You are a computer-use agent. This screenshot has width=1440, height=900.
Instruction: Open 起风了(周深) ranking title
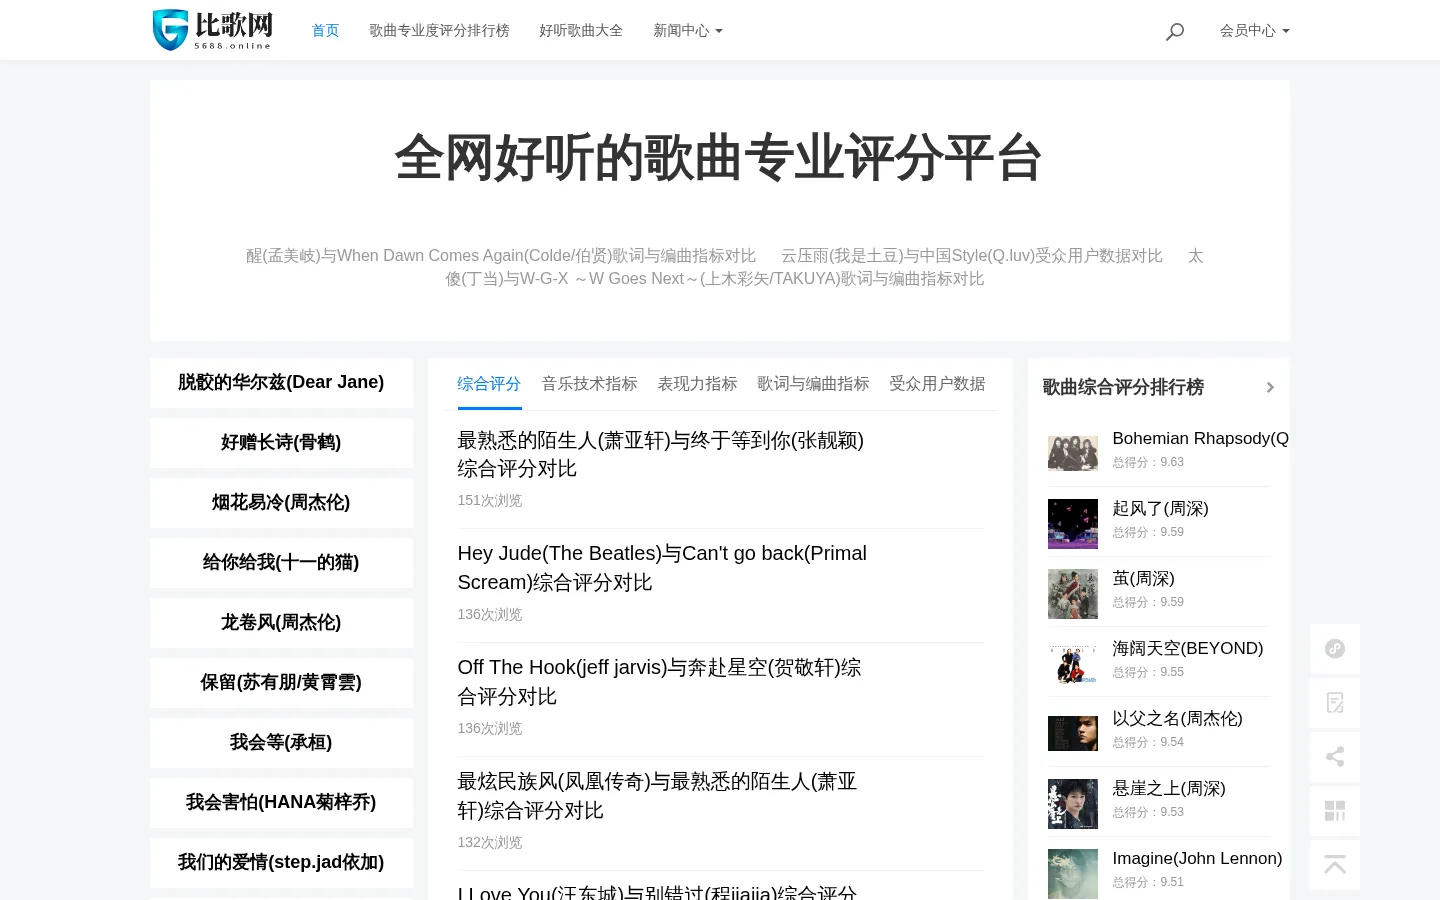point(1160,509)
